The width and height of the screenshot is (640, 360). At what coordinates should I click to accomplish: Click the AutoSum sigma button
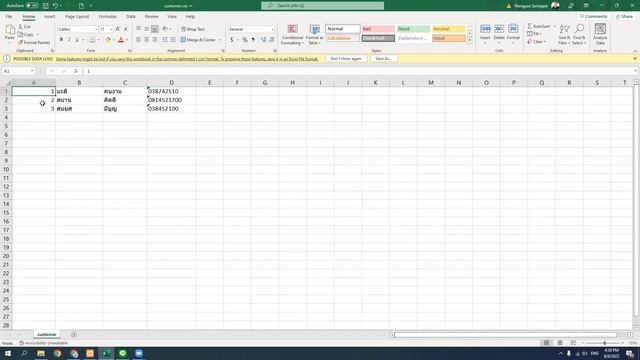538,26
